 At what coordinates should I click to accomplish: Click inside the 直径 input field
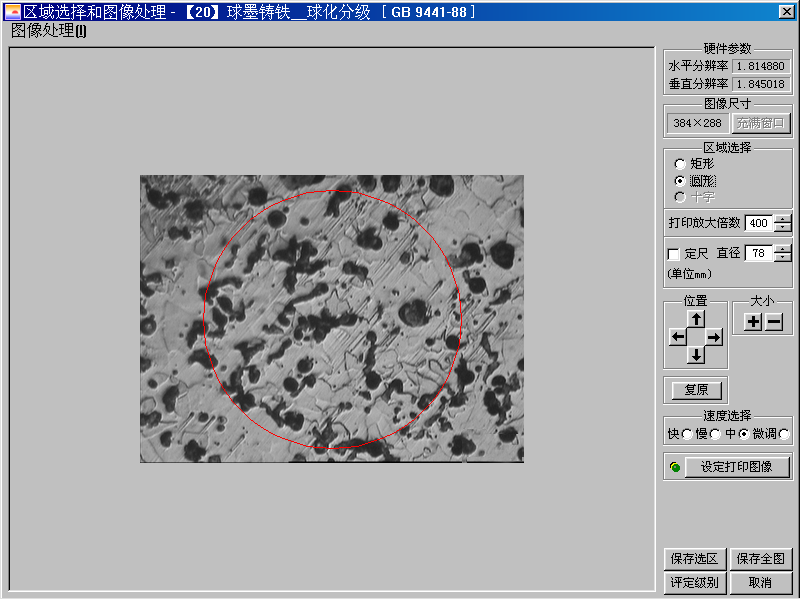click(x=758, y=254)
